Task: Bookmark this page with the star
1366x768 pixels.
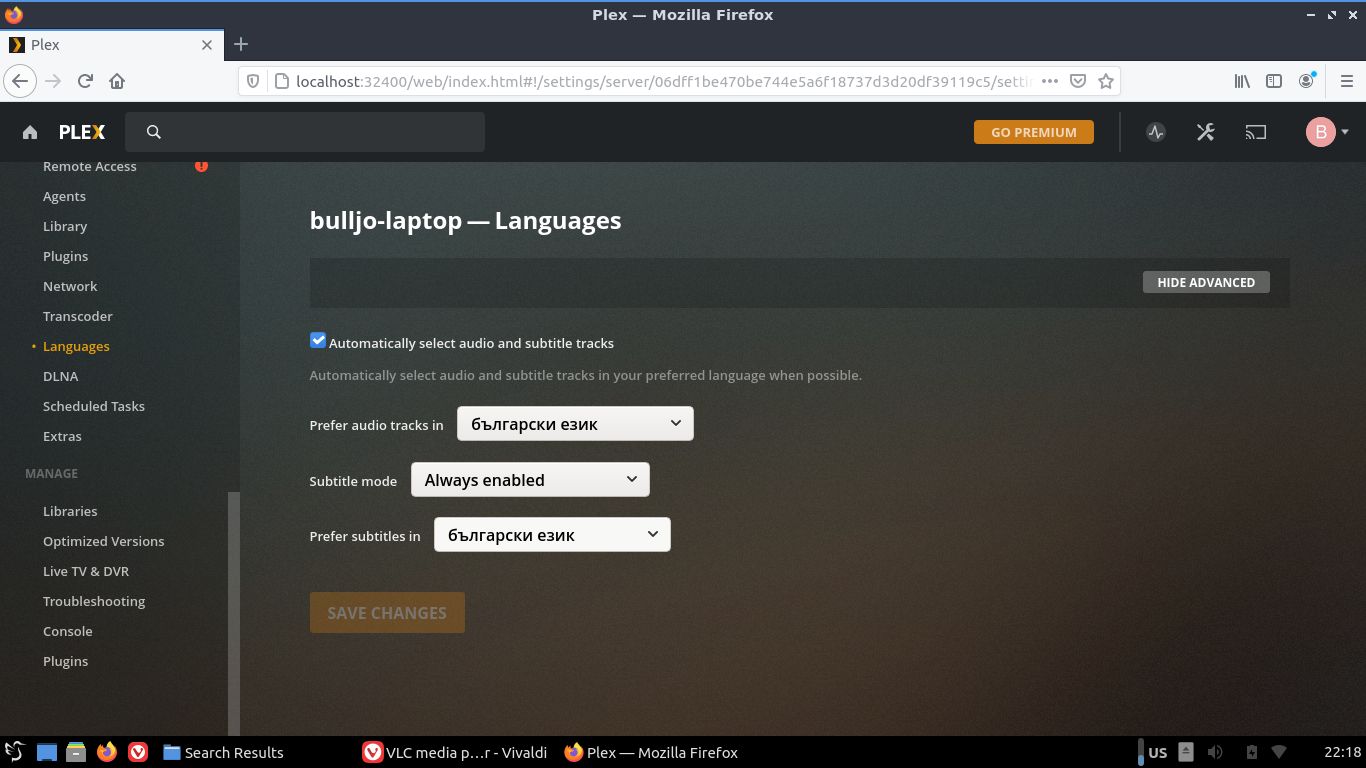Action: [1106, 81]
